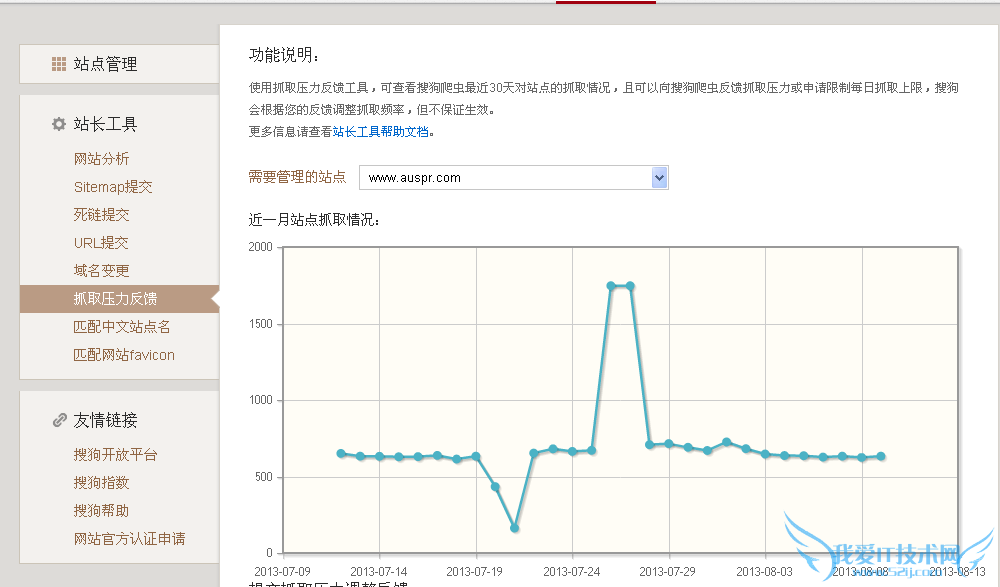Click the 搜狗帮助 link
This screenshot has height=587, width=1000.
(x=101, y=511)
